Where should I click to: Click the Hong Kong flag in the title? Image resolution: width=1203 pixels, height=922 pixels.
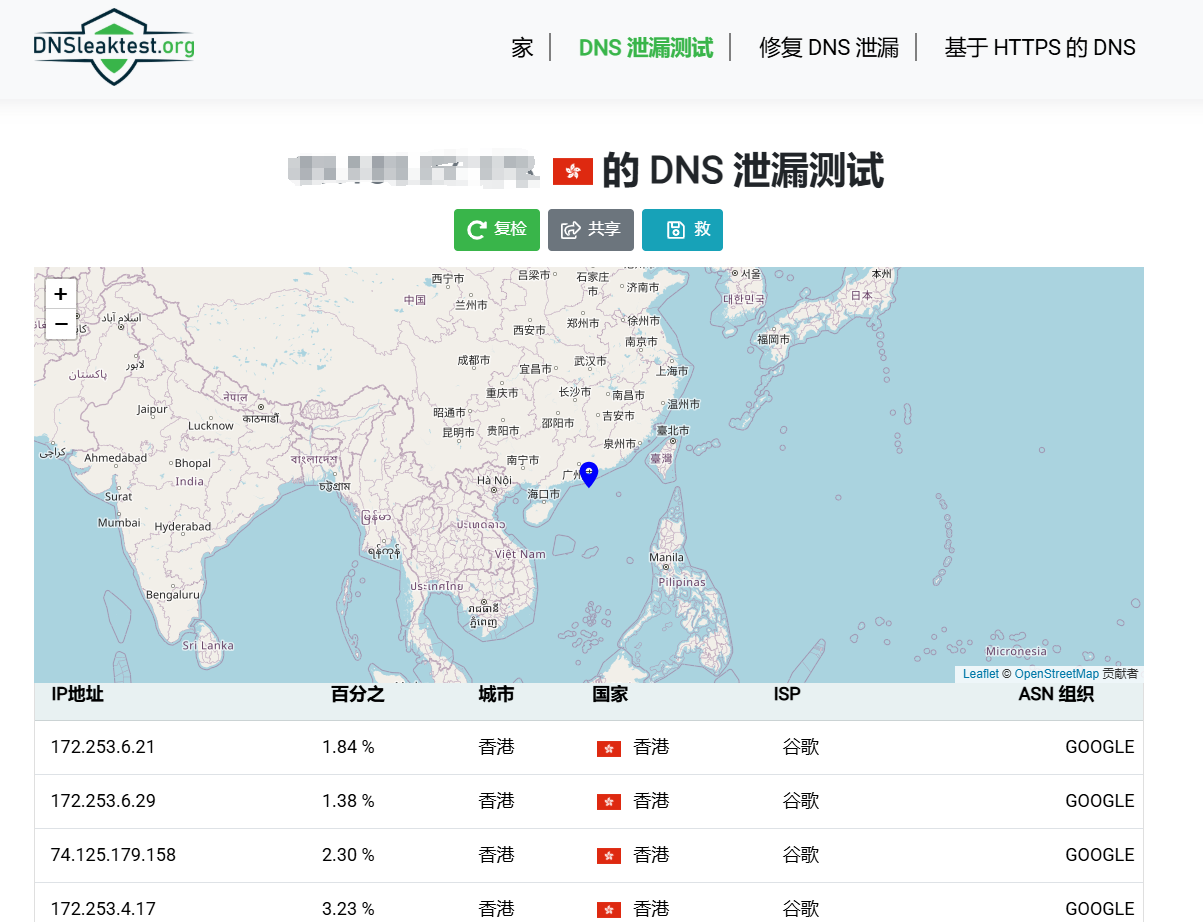(573, 172)
